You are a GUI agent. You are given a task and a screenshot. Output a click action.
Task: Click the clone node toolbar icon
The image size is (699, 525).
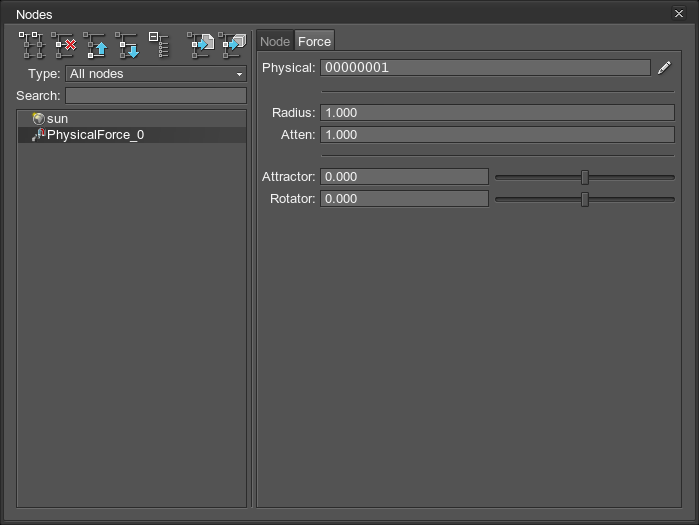pyautogui.click(x=31, y=45)
